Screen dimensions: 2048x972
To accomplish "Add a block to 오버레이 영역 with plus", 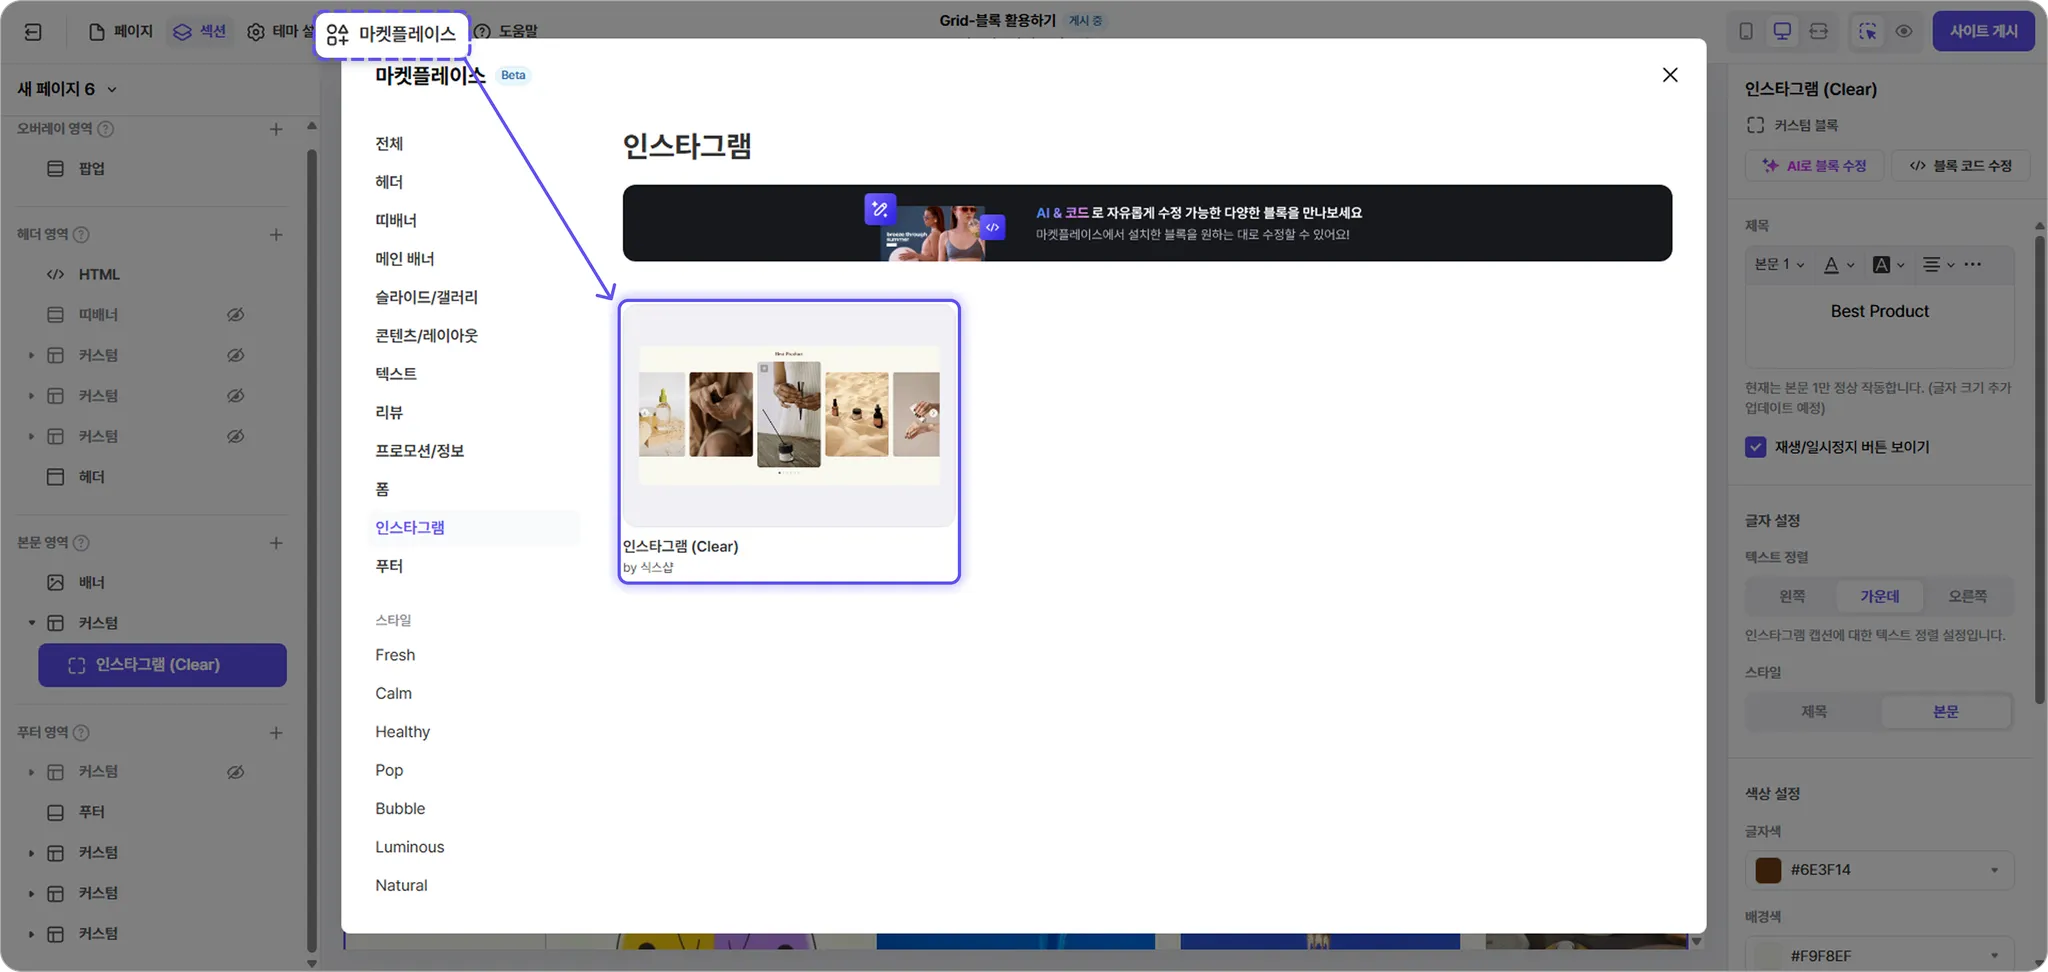I will point(276,129).
